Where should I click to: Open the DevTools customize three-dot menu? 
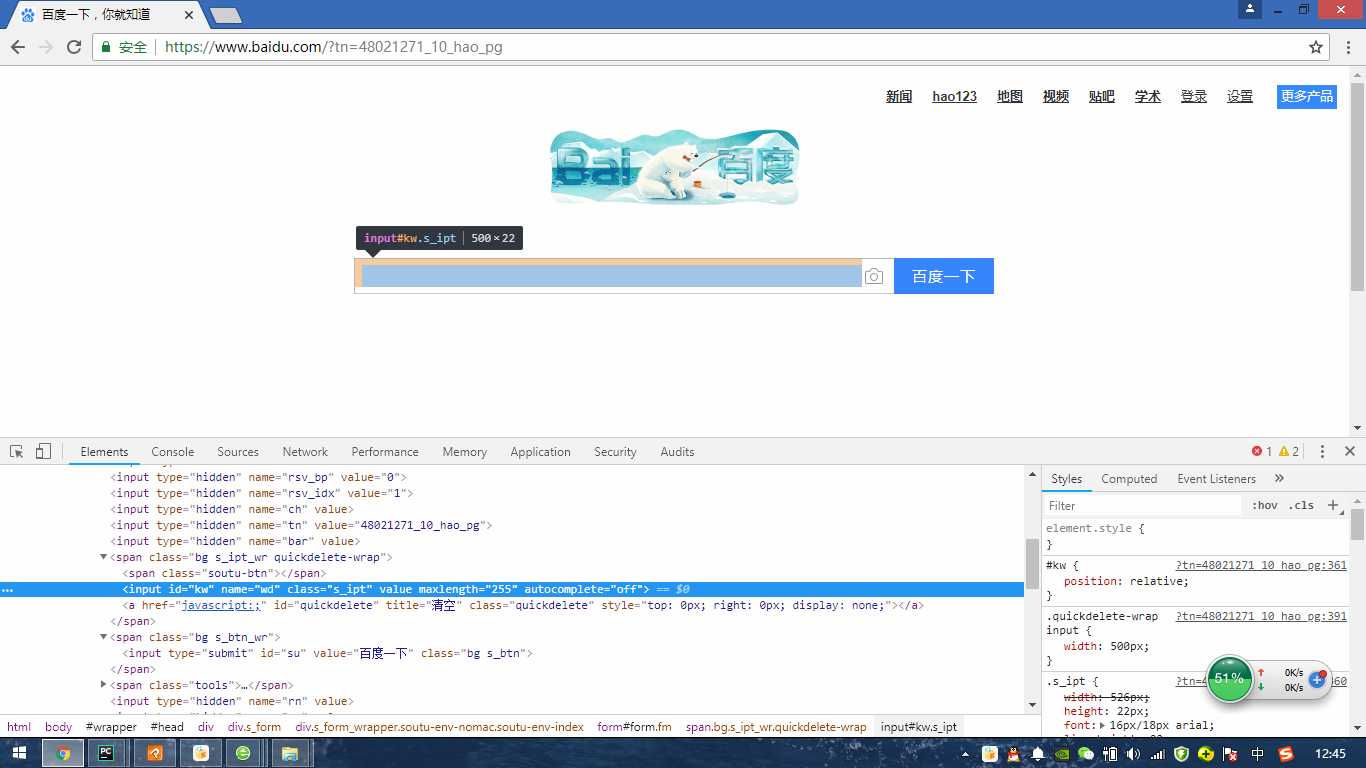[x=1322, y=452]
